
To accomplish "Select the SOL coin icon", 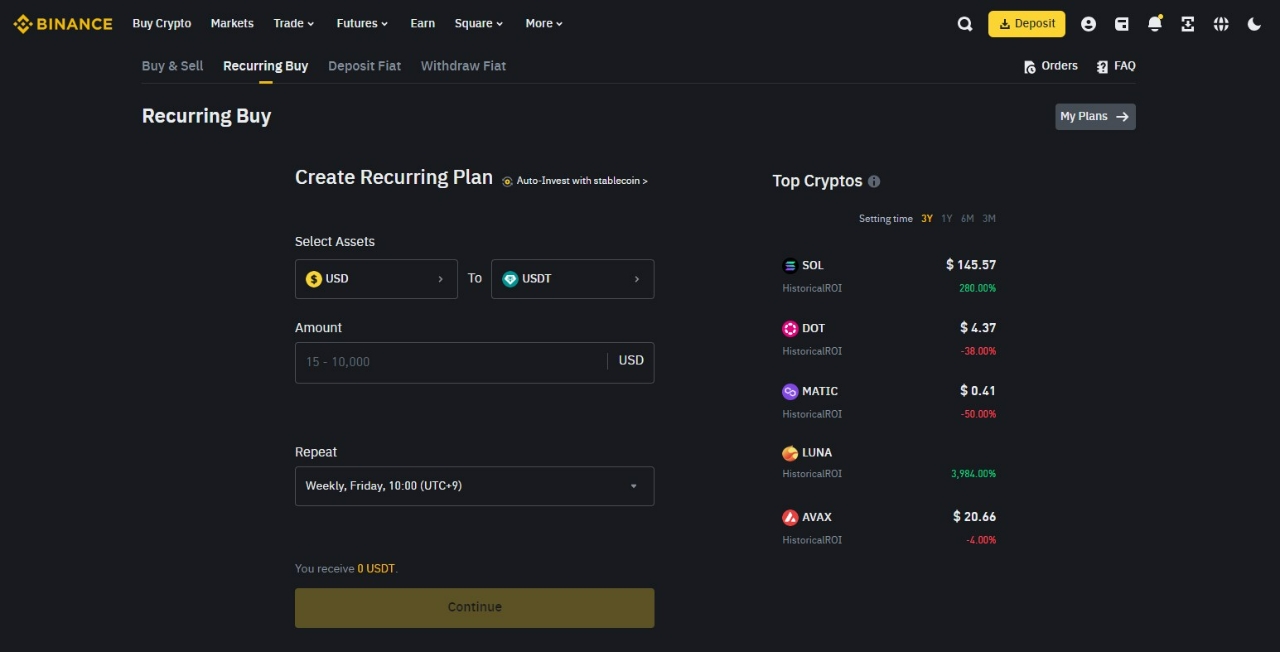I will click(x=790, y=265).
